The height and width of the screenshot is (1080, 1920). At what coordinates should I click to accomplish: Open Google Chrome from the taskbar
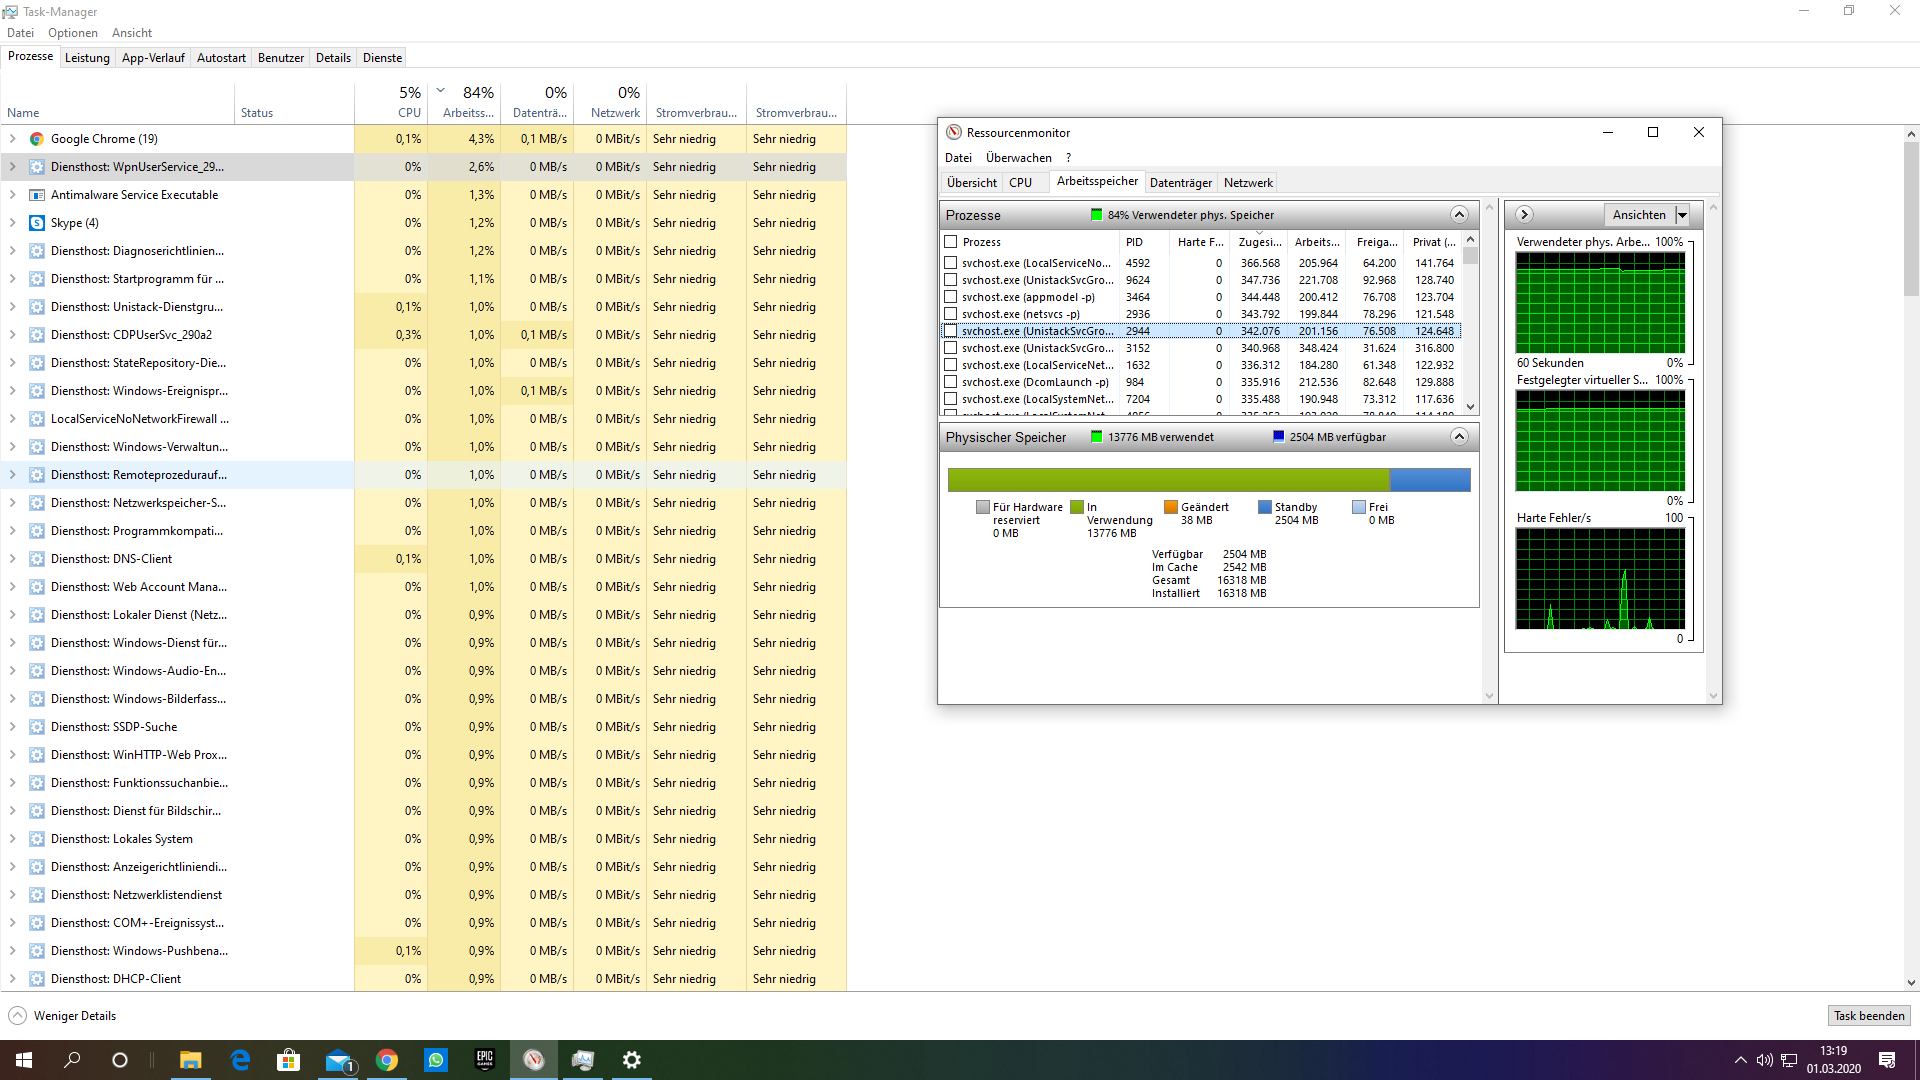[387, 1059]
